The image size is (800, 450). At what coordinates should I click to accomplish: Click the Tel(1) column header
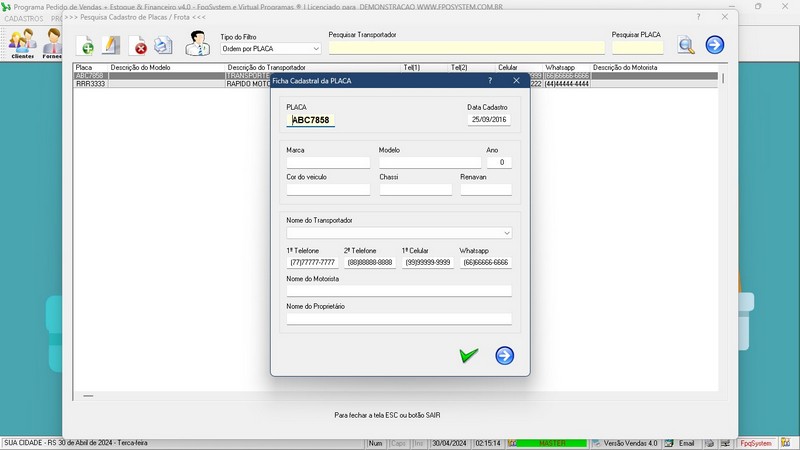coord(426,67)
